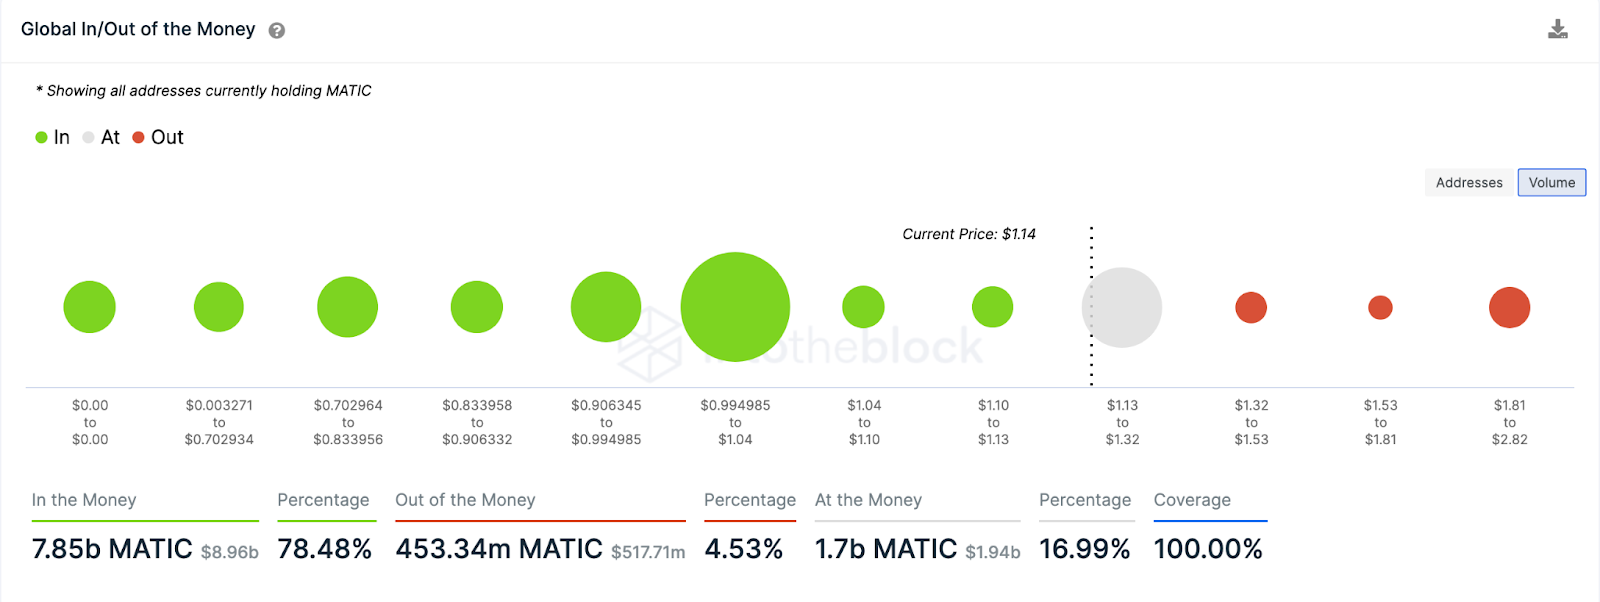
Task: Click the red bubble for $1.32 to $1.53
Action: 1251,307
